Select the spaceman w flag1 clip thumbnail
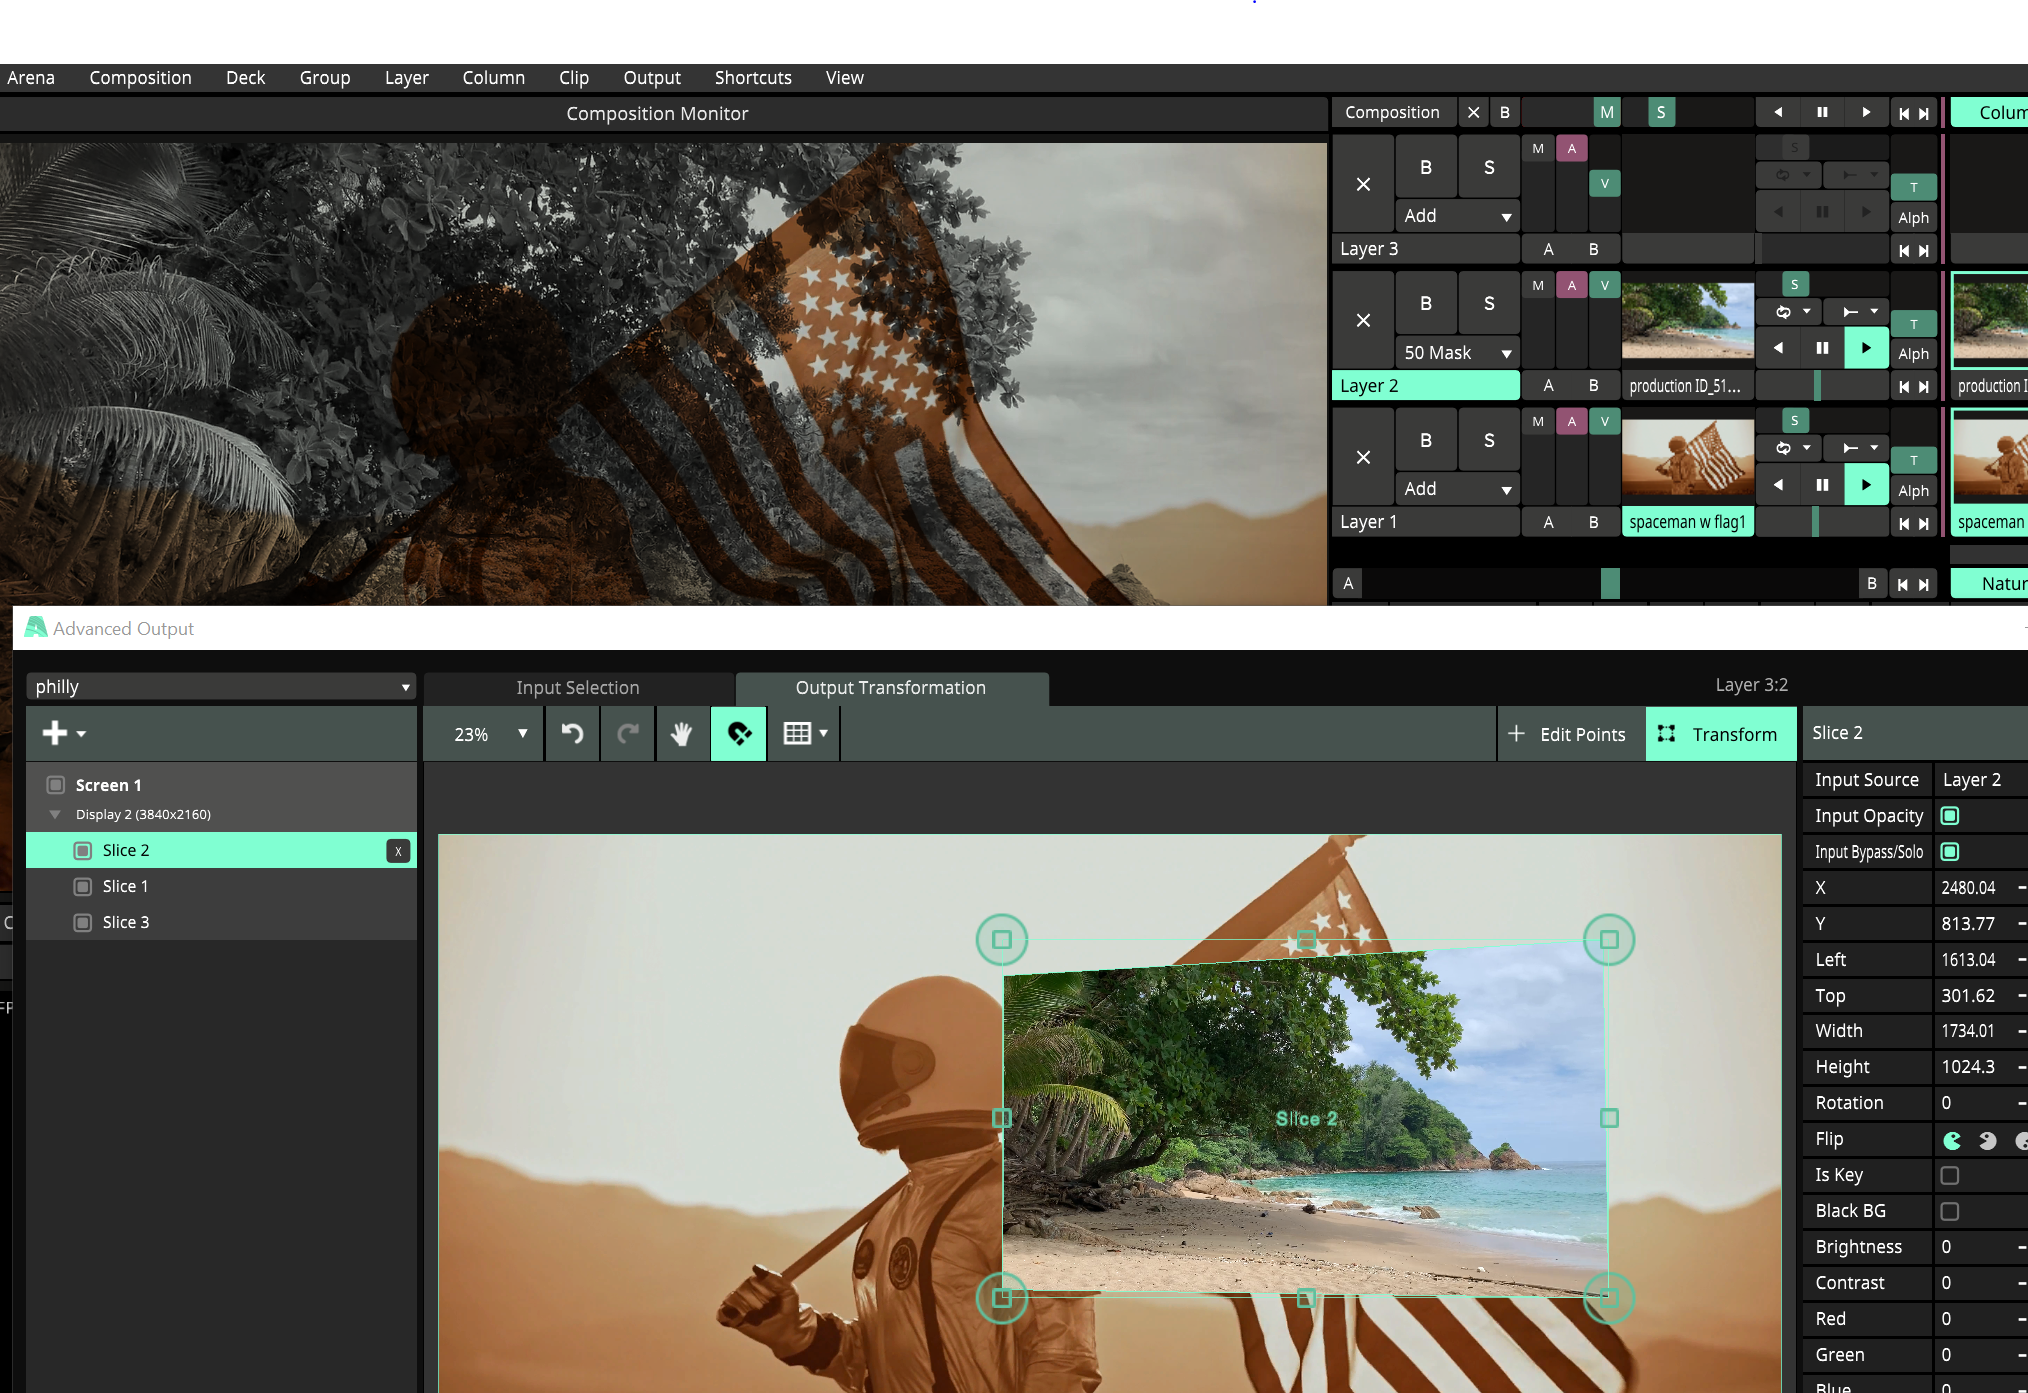This screenshot has width=2028, height=1393. (x=1687, y=458)
